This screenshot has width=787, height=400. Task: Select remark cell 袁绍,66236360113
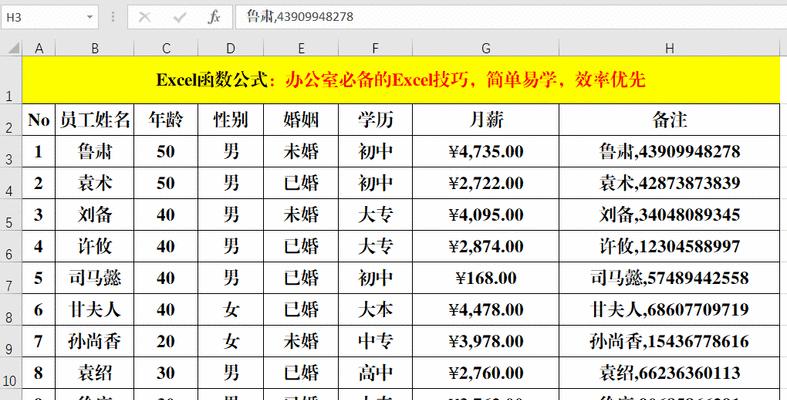click(670, 372)
